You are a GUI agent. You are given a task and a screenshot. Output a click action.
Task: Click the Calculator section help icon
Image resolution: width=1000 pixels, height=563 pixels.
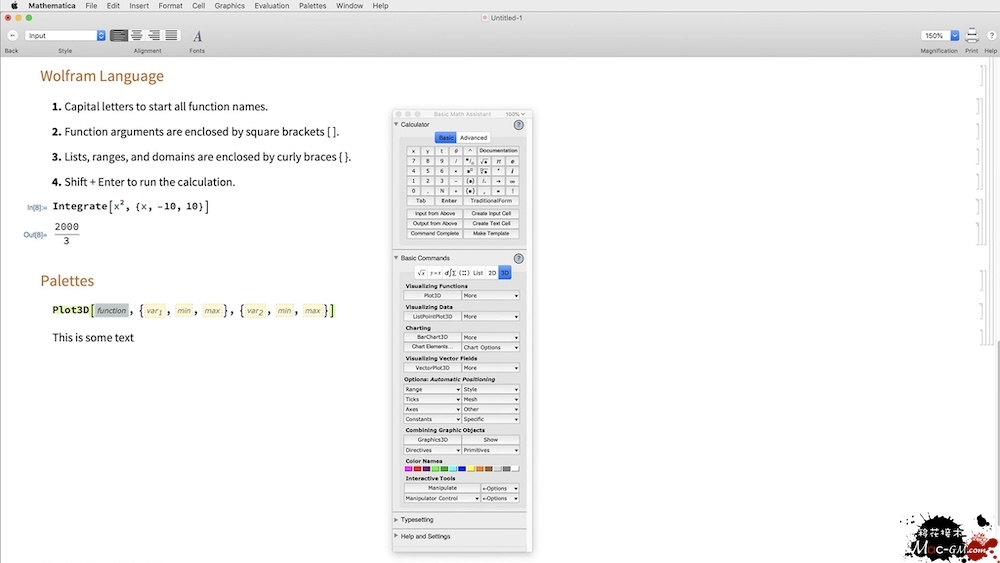(x=518, y=125)
